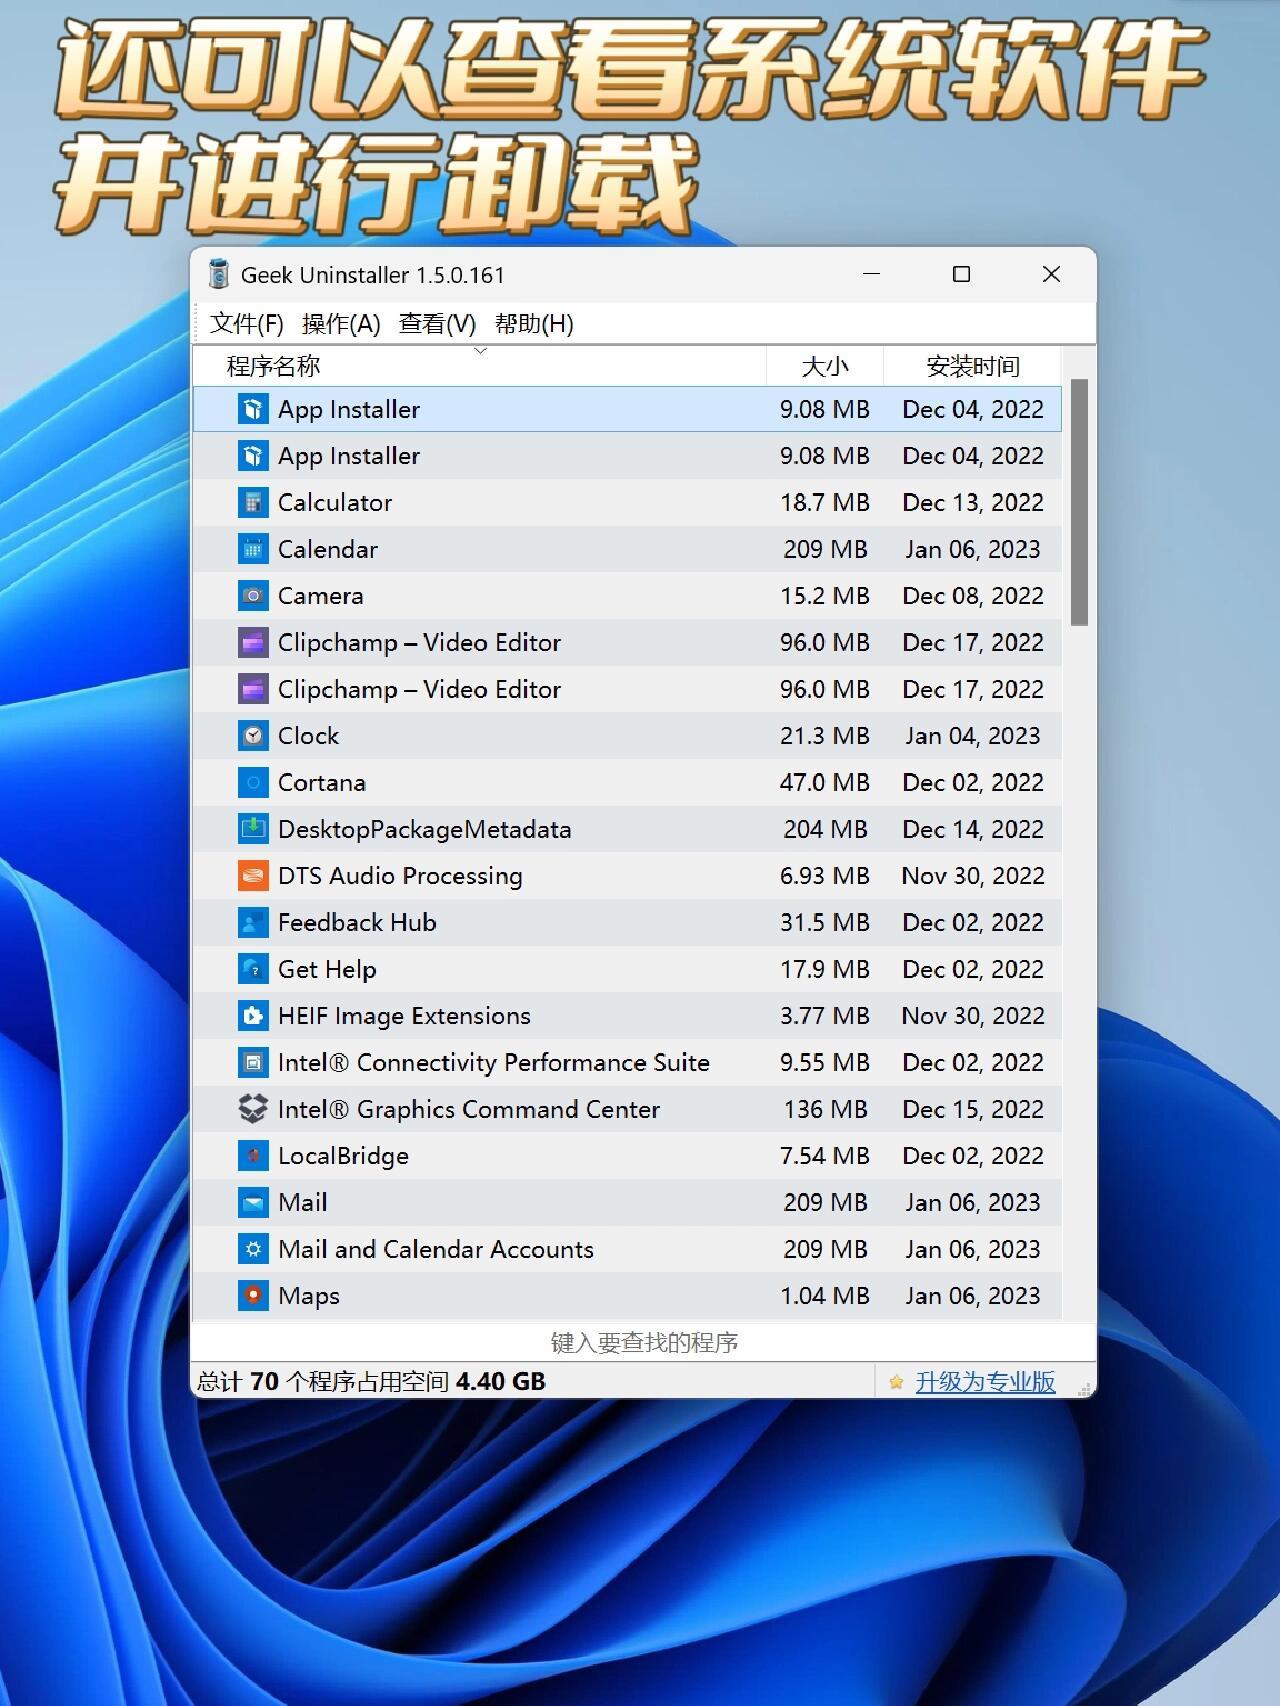Click the 键入要查找的程序 search field

(643, 1342)
